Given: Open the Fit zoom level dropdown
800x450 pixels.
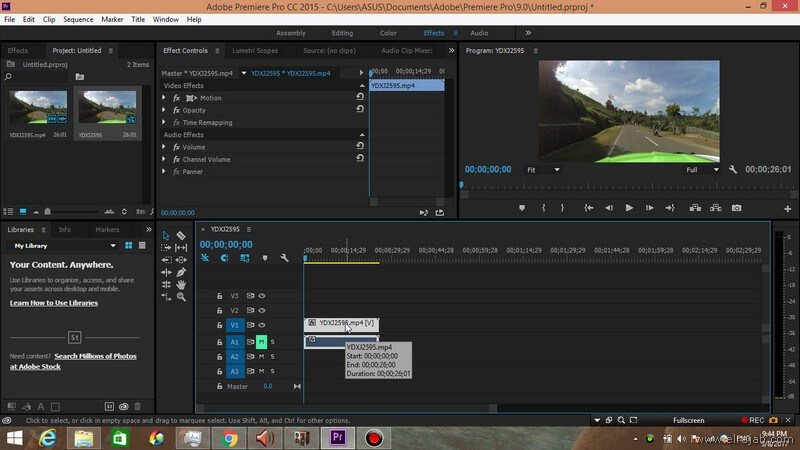Looking at the screenshot, I should [543, 170].
